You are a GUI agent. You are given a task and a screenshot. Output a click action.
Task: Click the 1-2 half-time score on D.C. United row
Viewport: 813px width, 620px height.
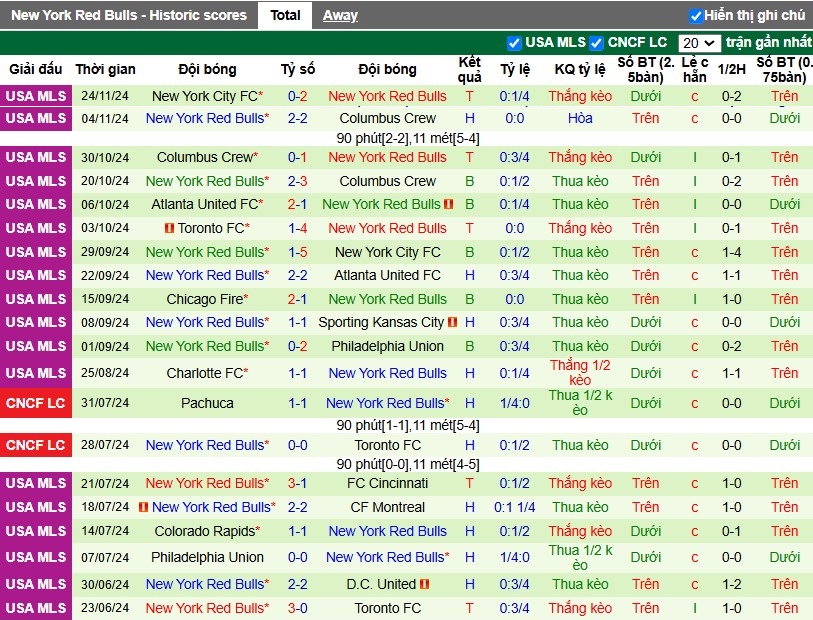click(731, 584)
